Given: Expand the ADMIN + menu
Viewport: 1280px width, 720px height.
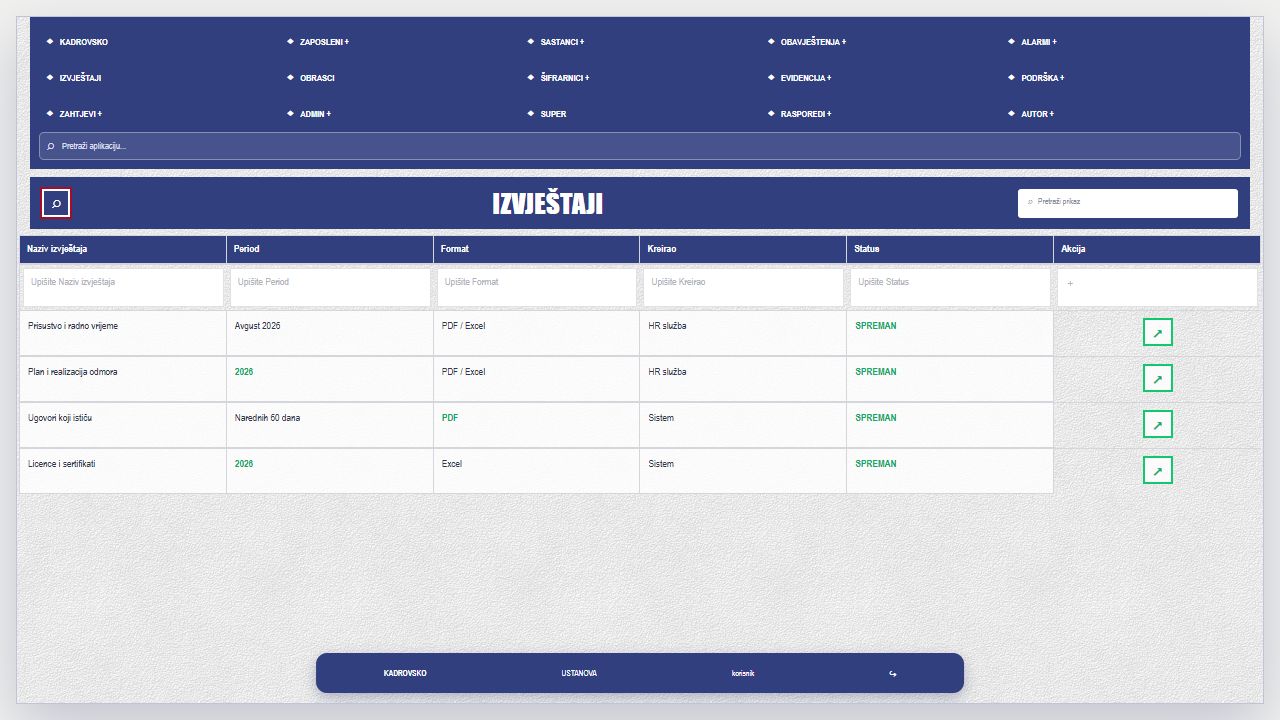Looking at the screenshot, I should (315, 114).
